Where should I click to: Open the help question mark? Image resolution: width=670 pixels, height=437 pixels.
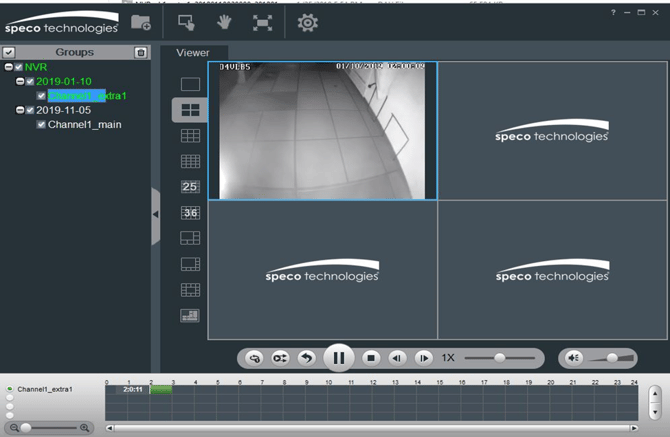point(613,12)
